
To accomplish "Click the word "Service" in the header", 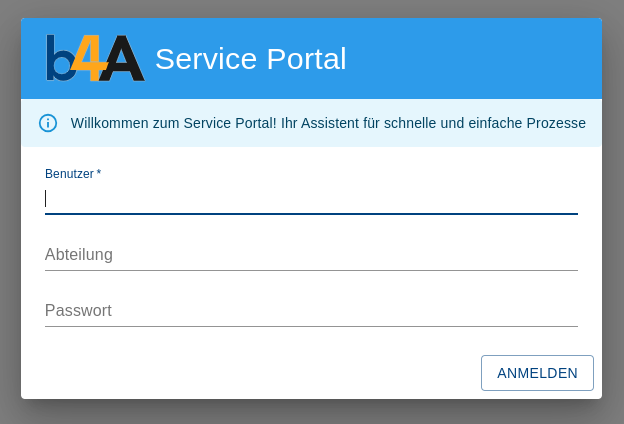I will [206, 59].
